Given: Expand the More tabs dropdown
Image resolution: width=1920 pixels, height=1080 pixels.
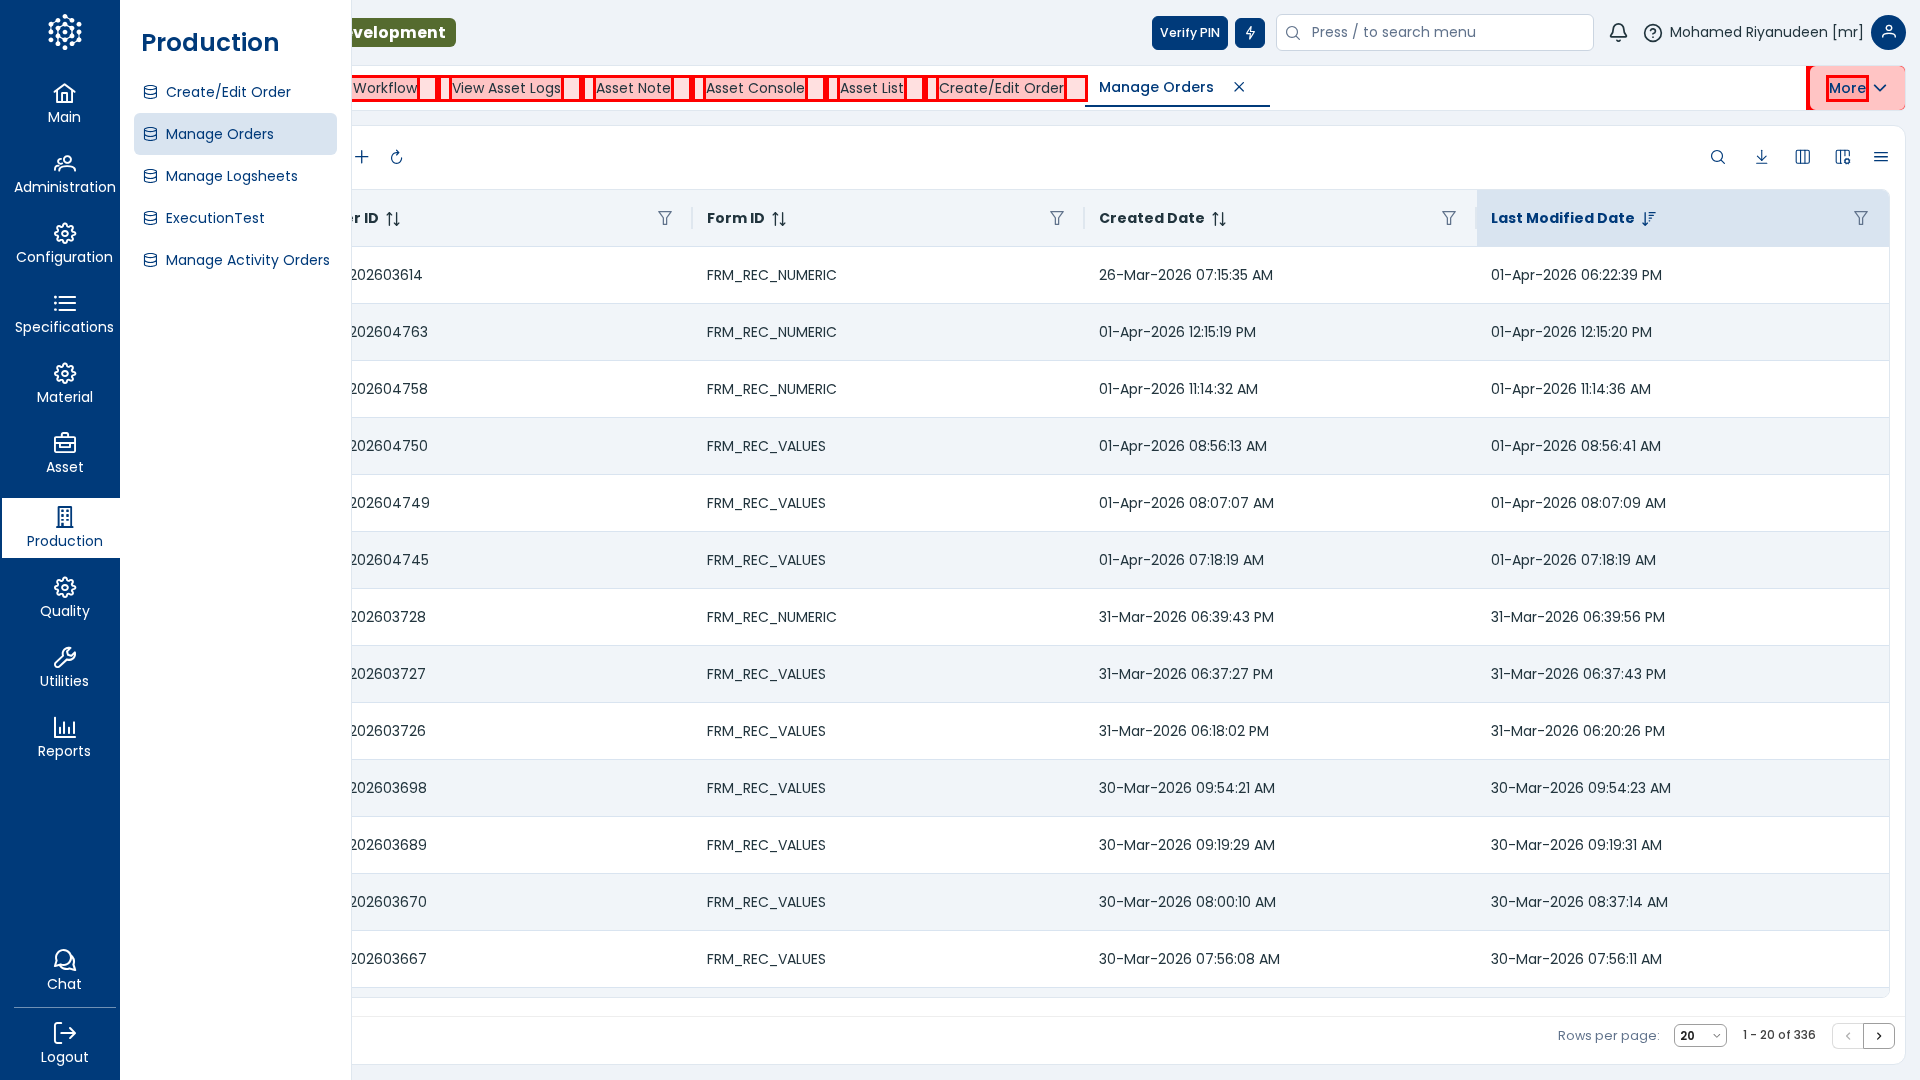Looking at the screenshot, I should pos(1857,88).
